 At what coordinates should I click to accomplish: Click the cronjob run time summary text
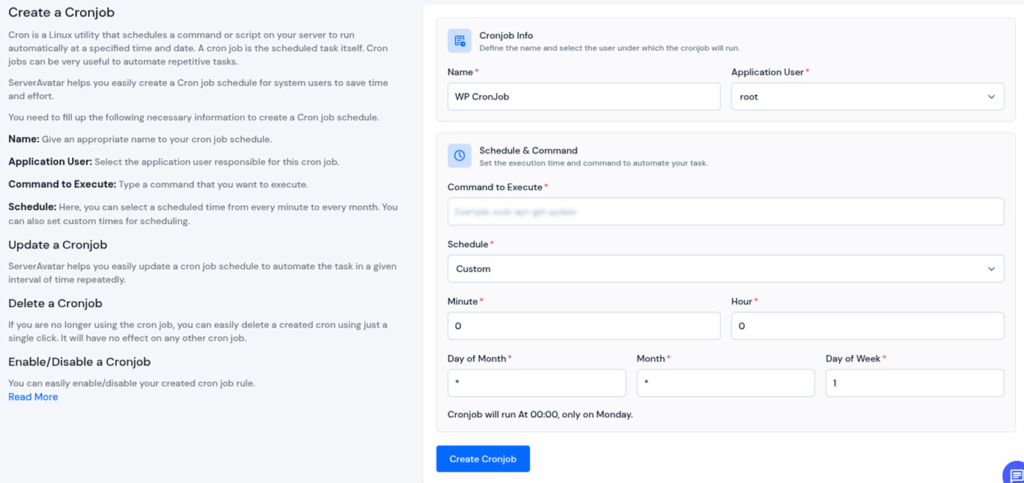click(x=540, y=414)
